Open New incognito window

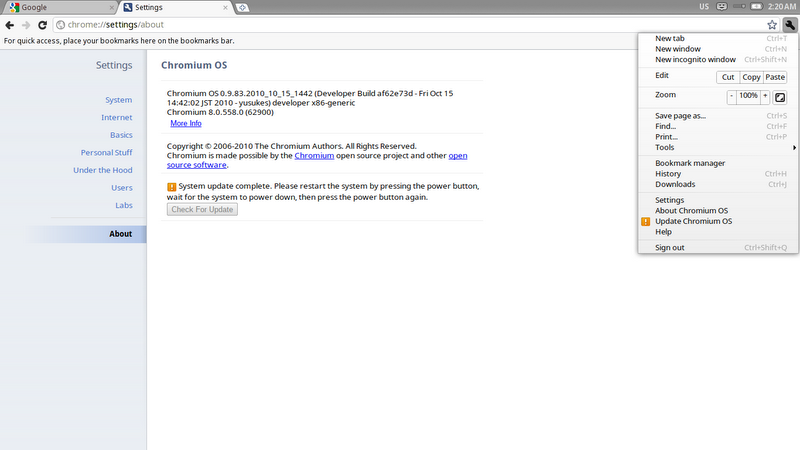tap(718, 60)
